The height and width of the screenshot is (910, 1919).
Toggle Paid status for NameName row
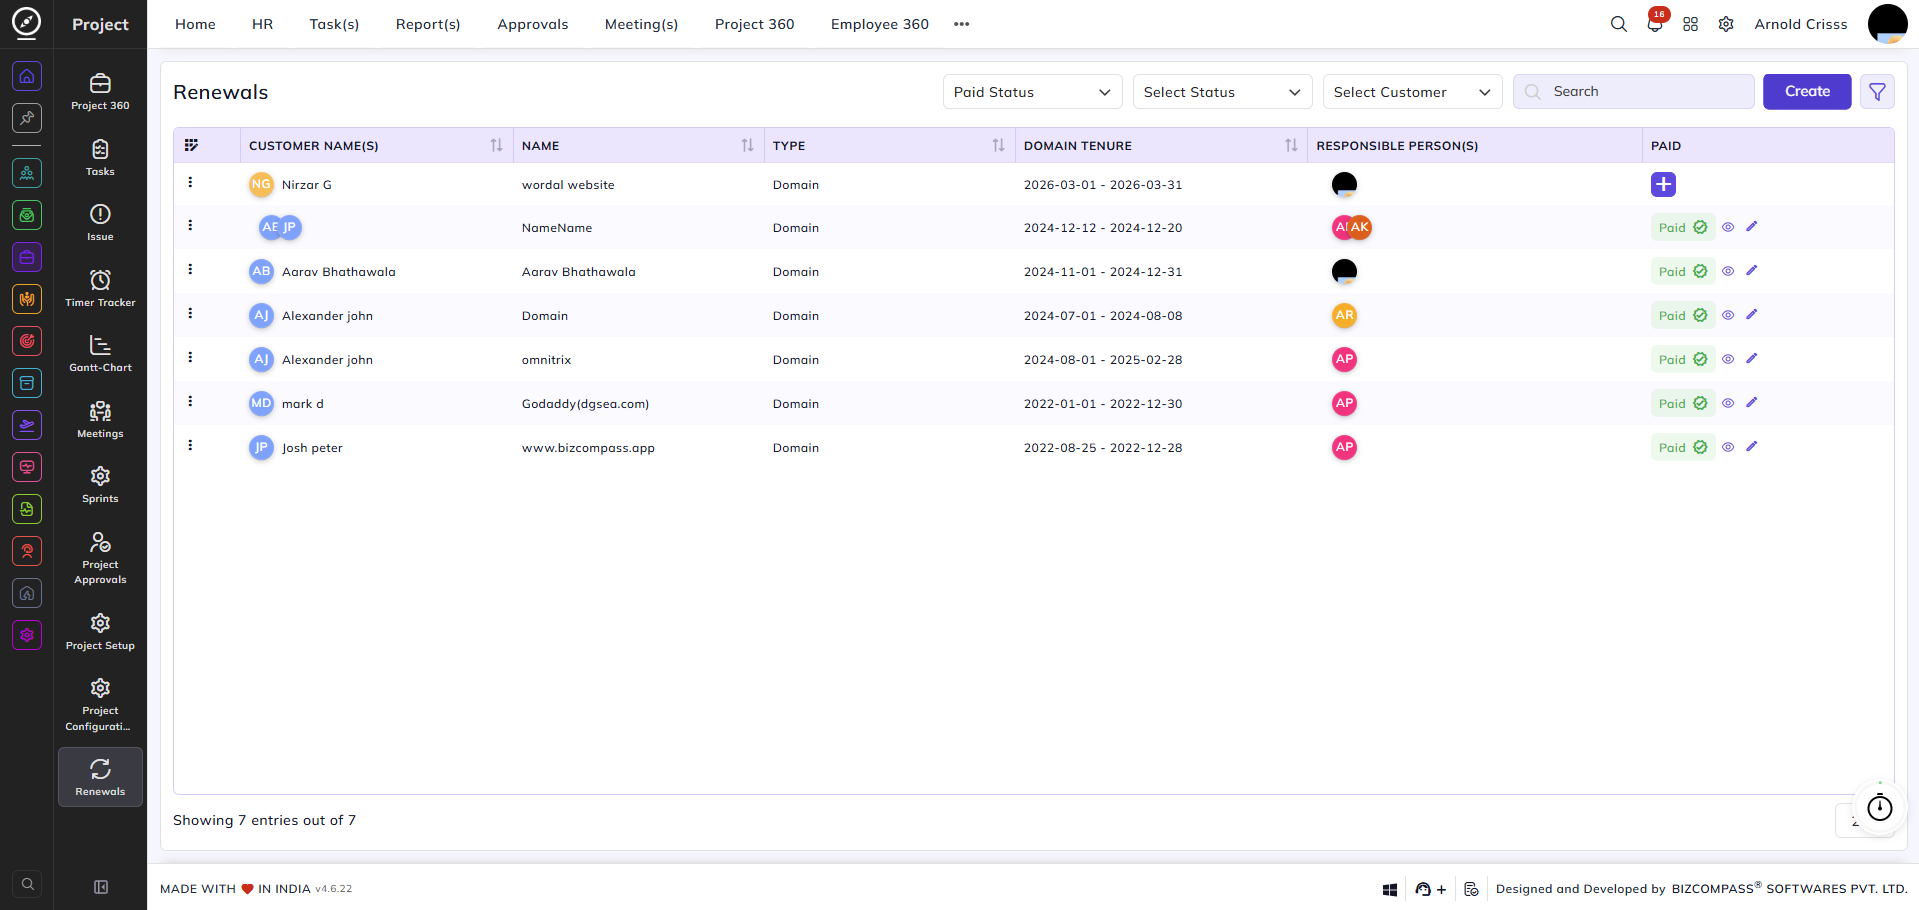point(1683,228)
